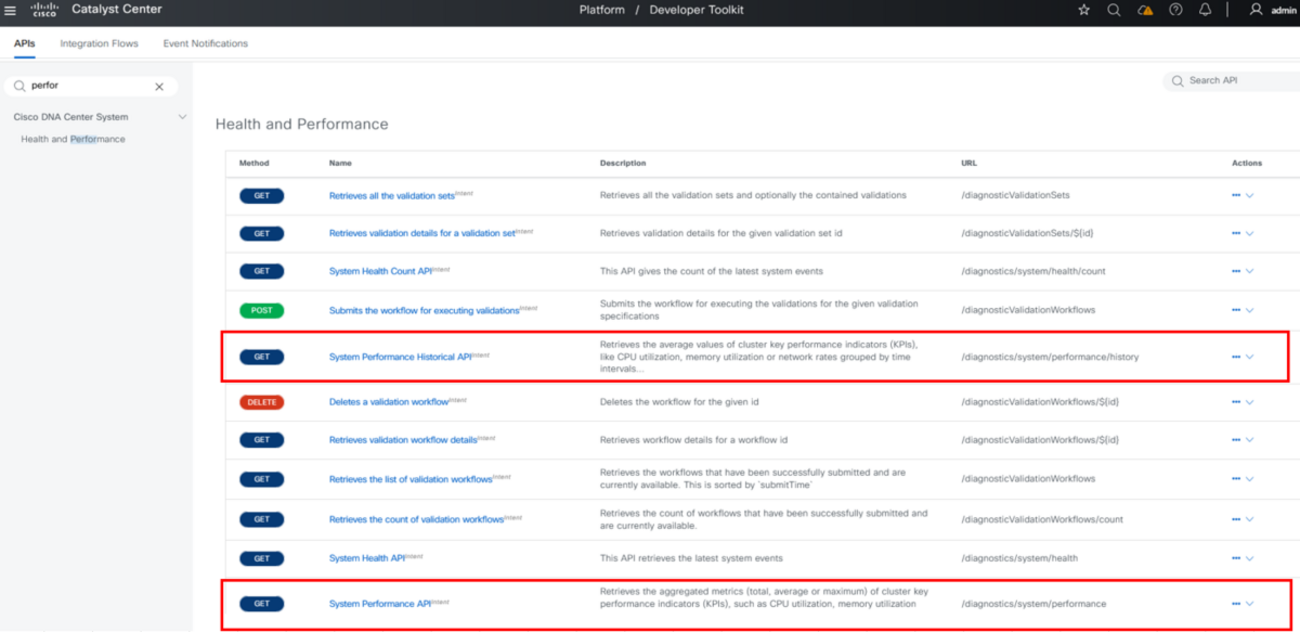Open the help question mark icon
1300x632 pixels.
coord(1176,10)
